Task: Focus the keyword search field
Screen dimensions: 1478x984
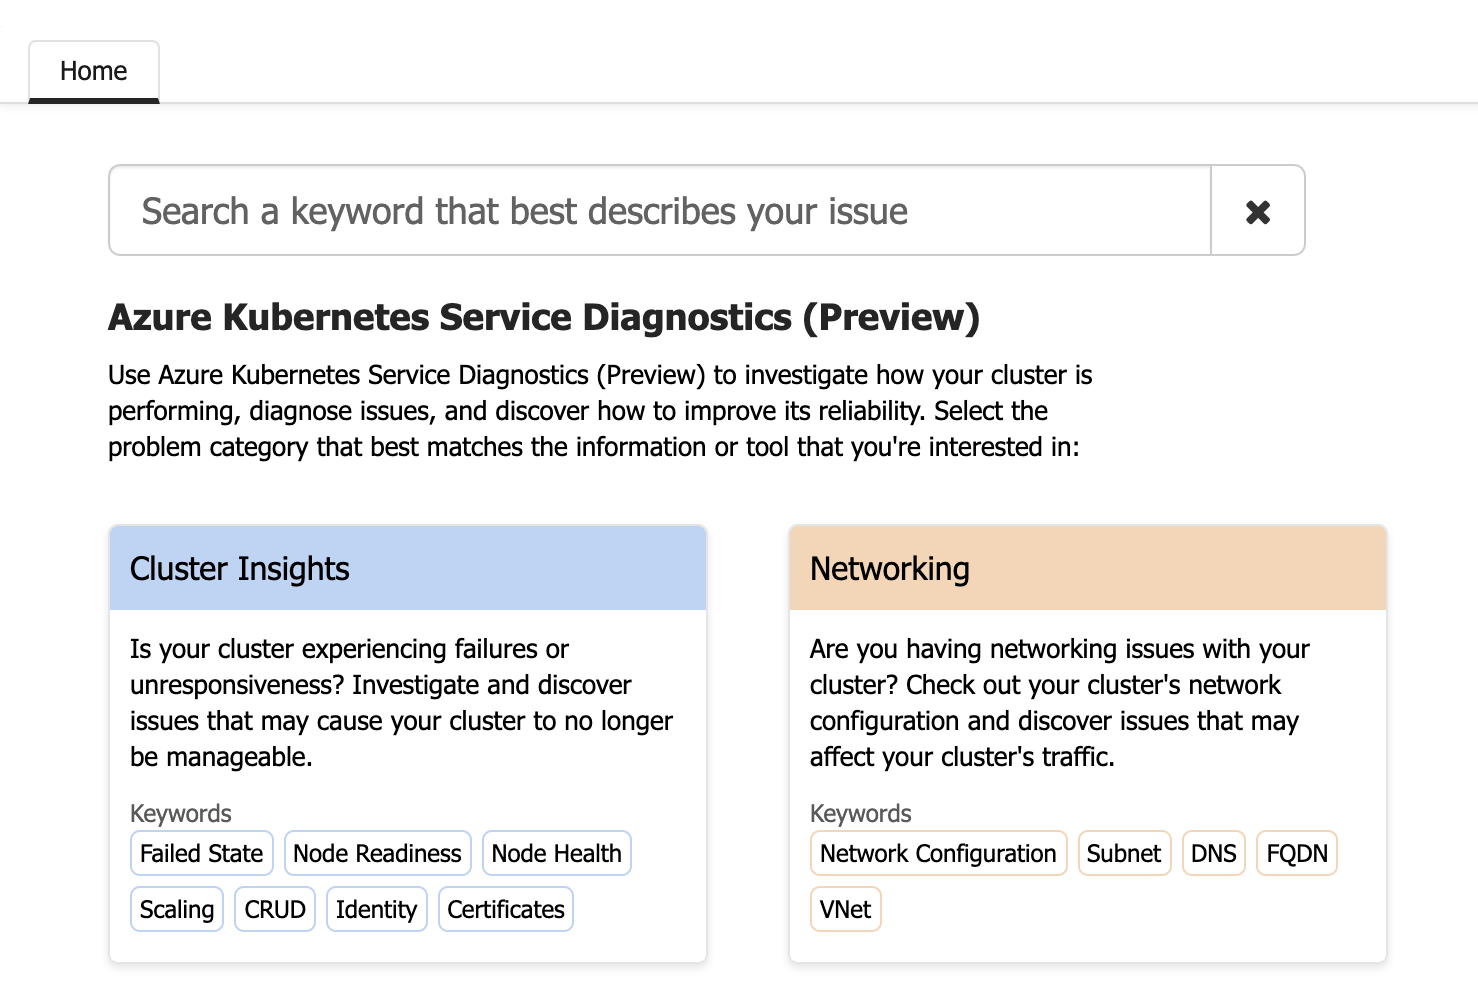Action: (x=660, y=211)
